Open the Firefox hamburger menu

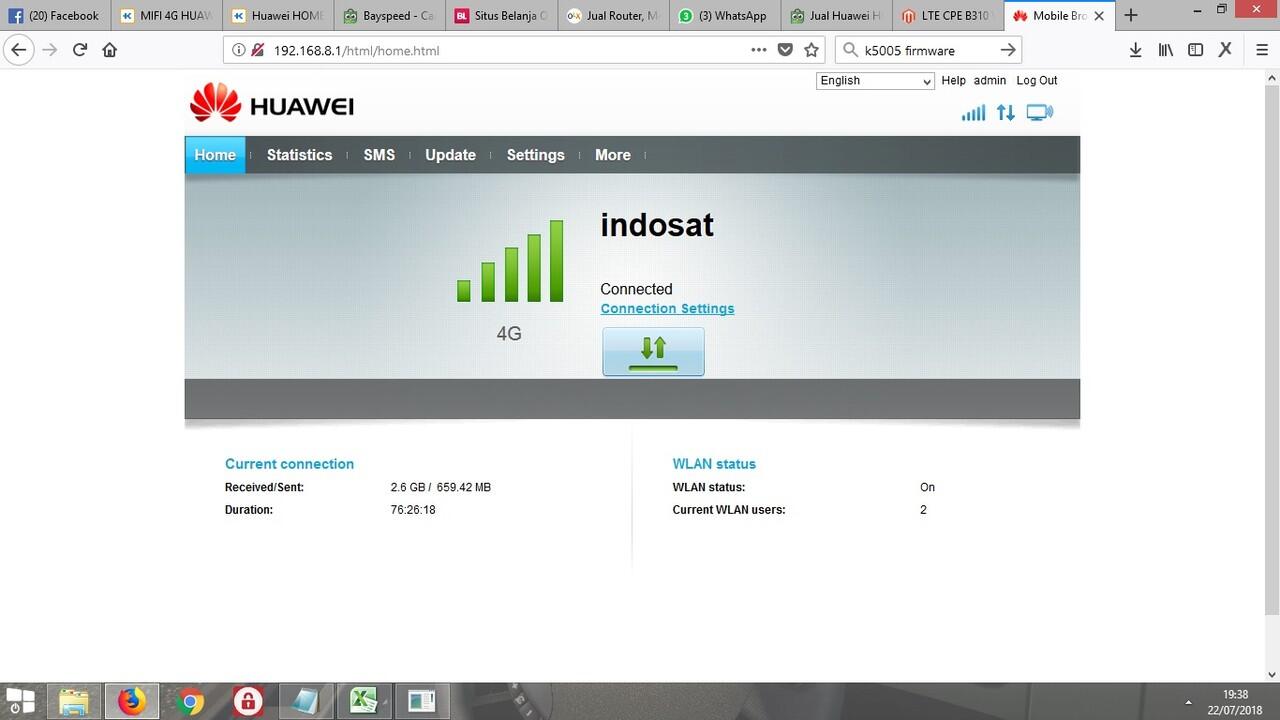[x=1262, y=50]
